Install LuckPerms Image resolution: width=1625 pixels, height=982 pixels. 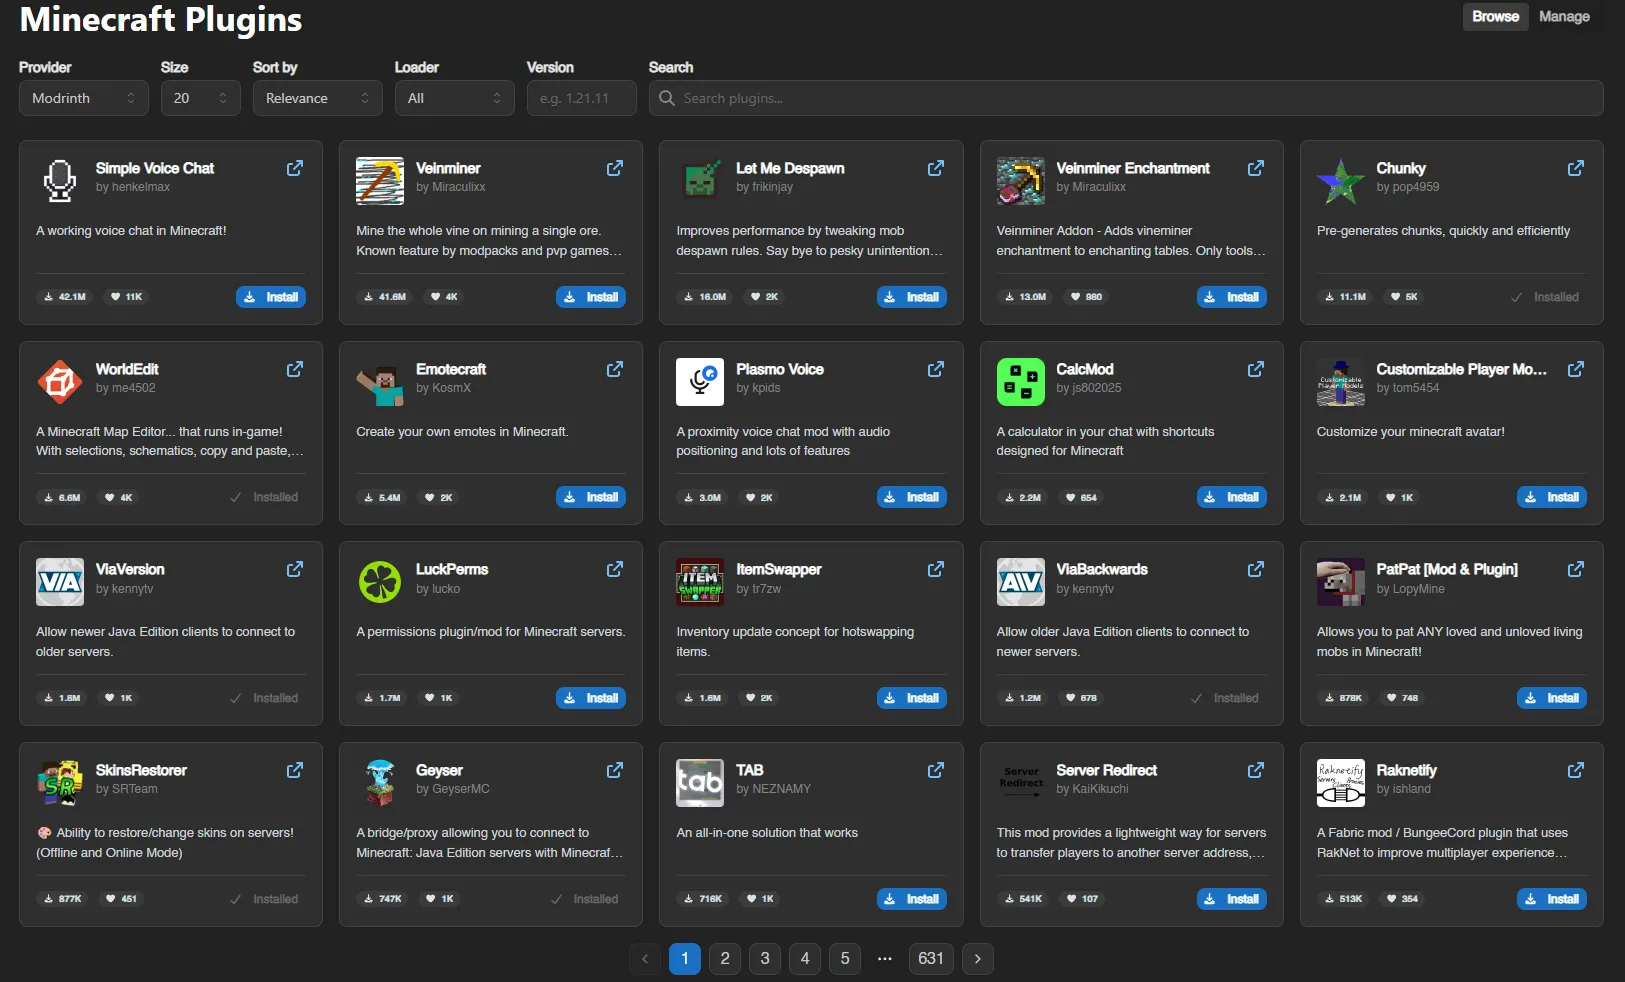(x=591, y=698)
